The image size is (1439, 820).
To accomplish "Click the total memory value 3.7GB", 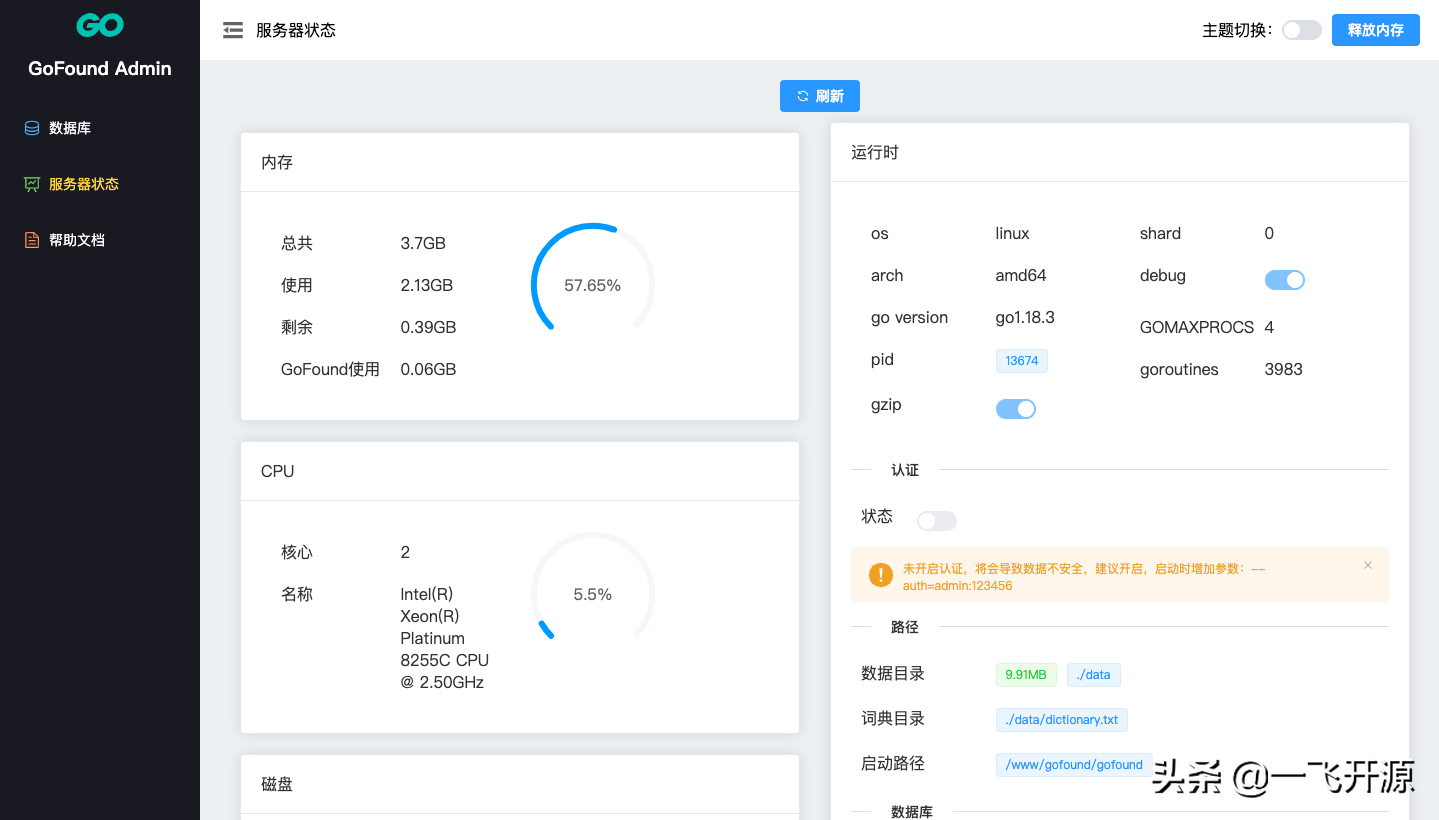I will pos(423,243).
